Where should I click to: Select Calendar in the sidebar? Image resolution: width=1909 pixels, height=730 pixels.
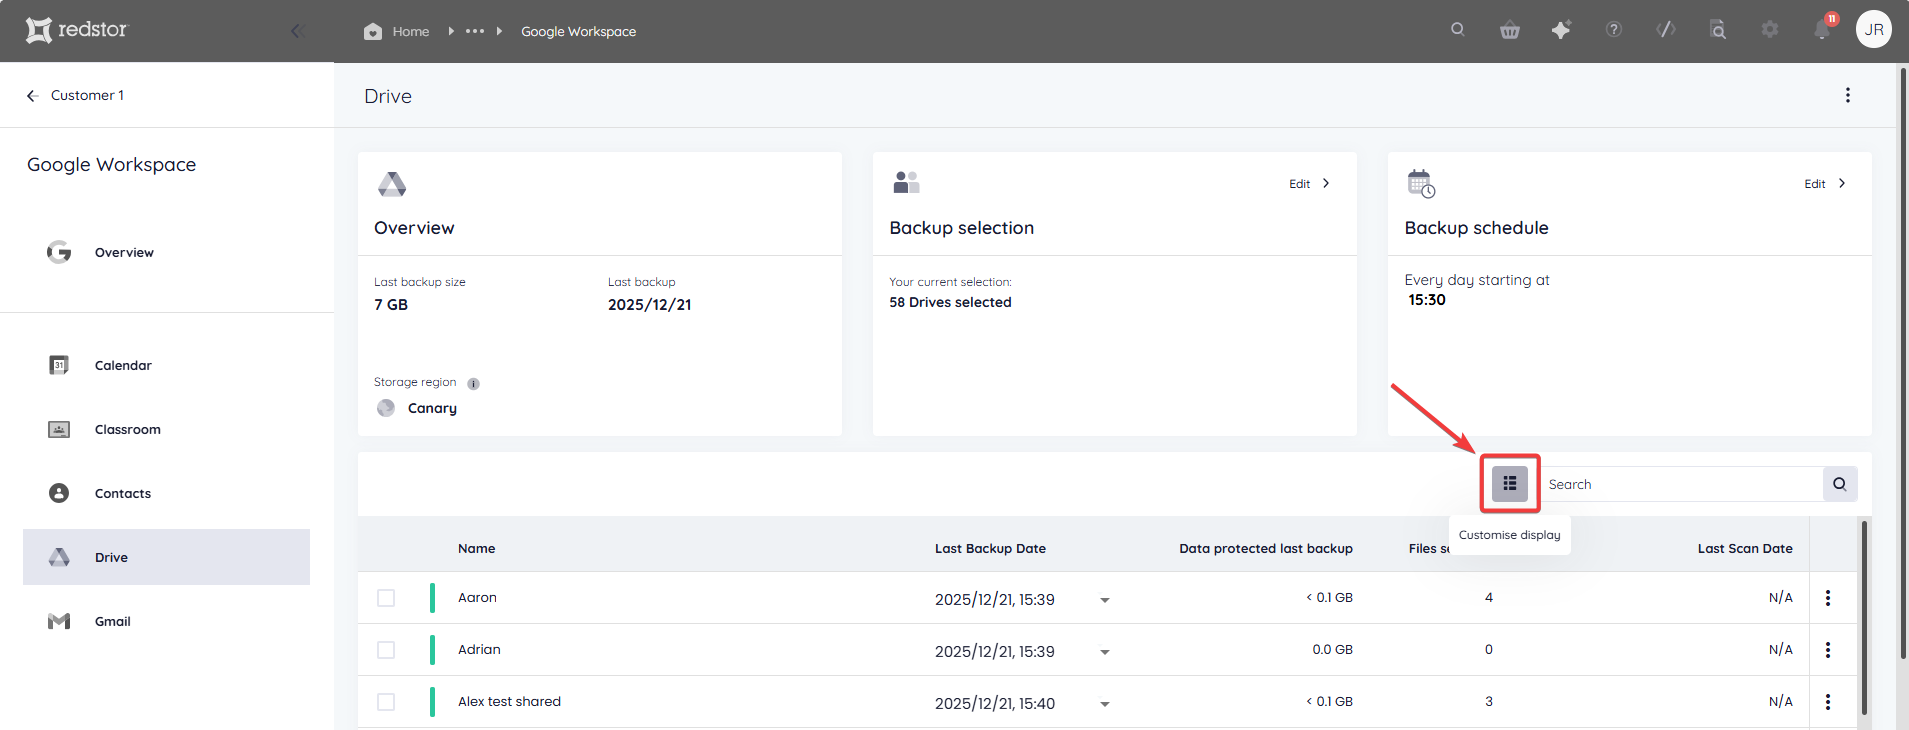tap(166, 365)
